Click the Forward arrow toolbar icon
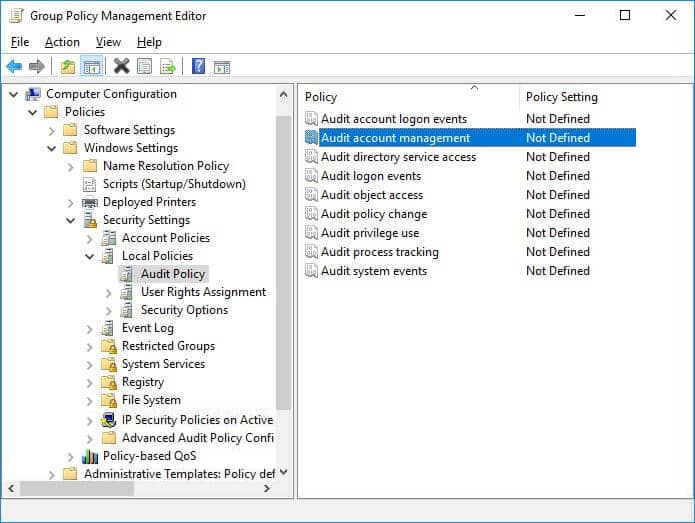 pos(36,66)
